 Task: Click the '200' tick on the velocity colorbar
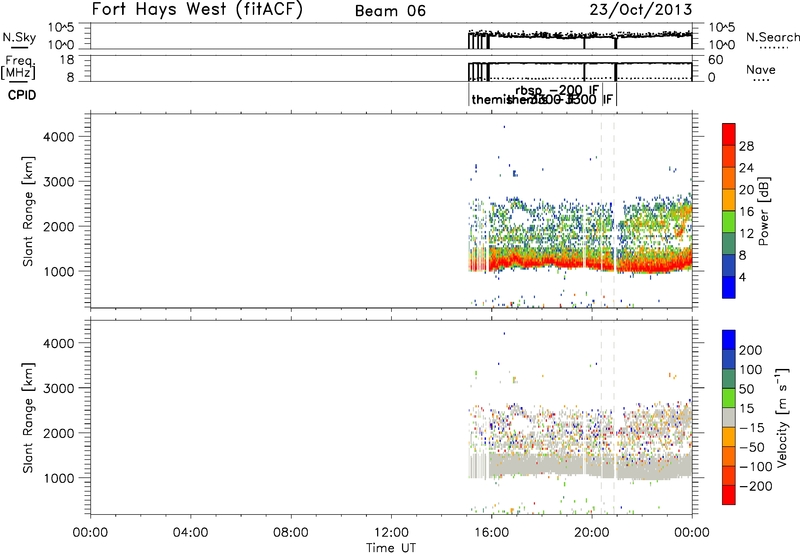coord(751,350)
